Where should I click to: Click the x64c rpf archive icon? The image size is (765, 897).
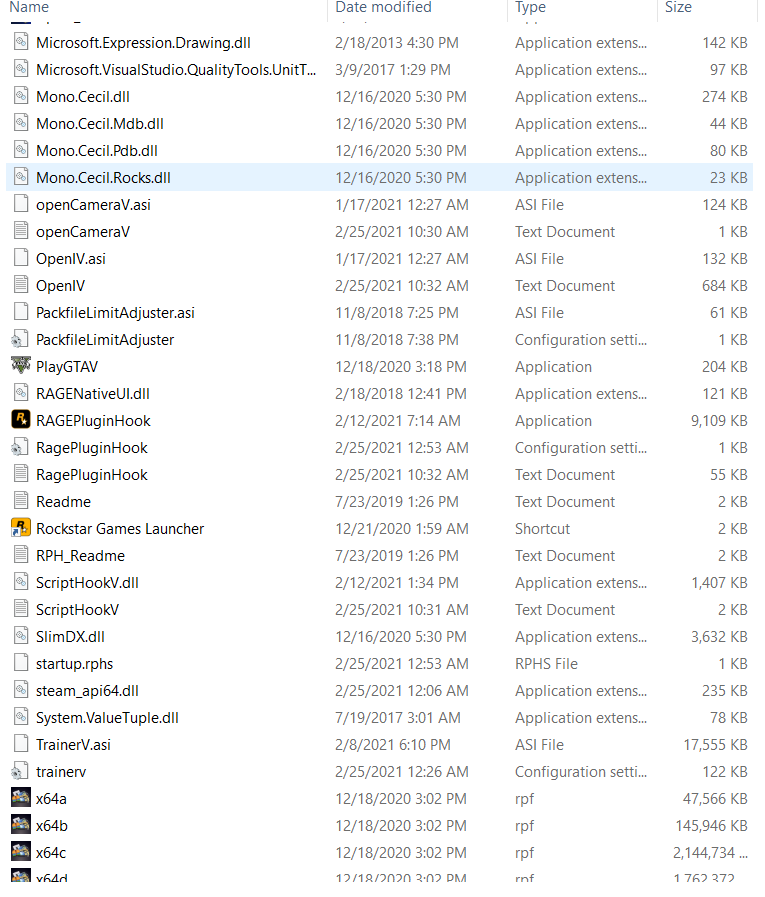[x=21, y=852]
